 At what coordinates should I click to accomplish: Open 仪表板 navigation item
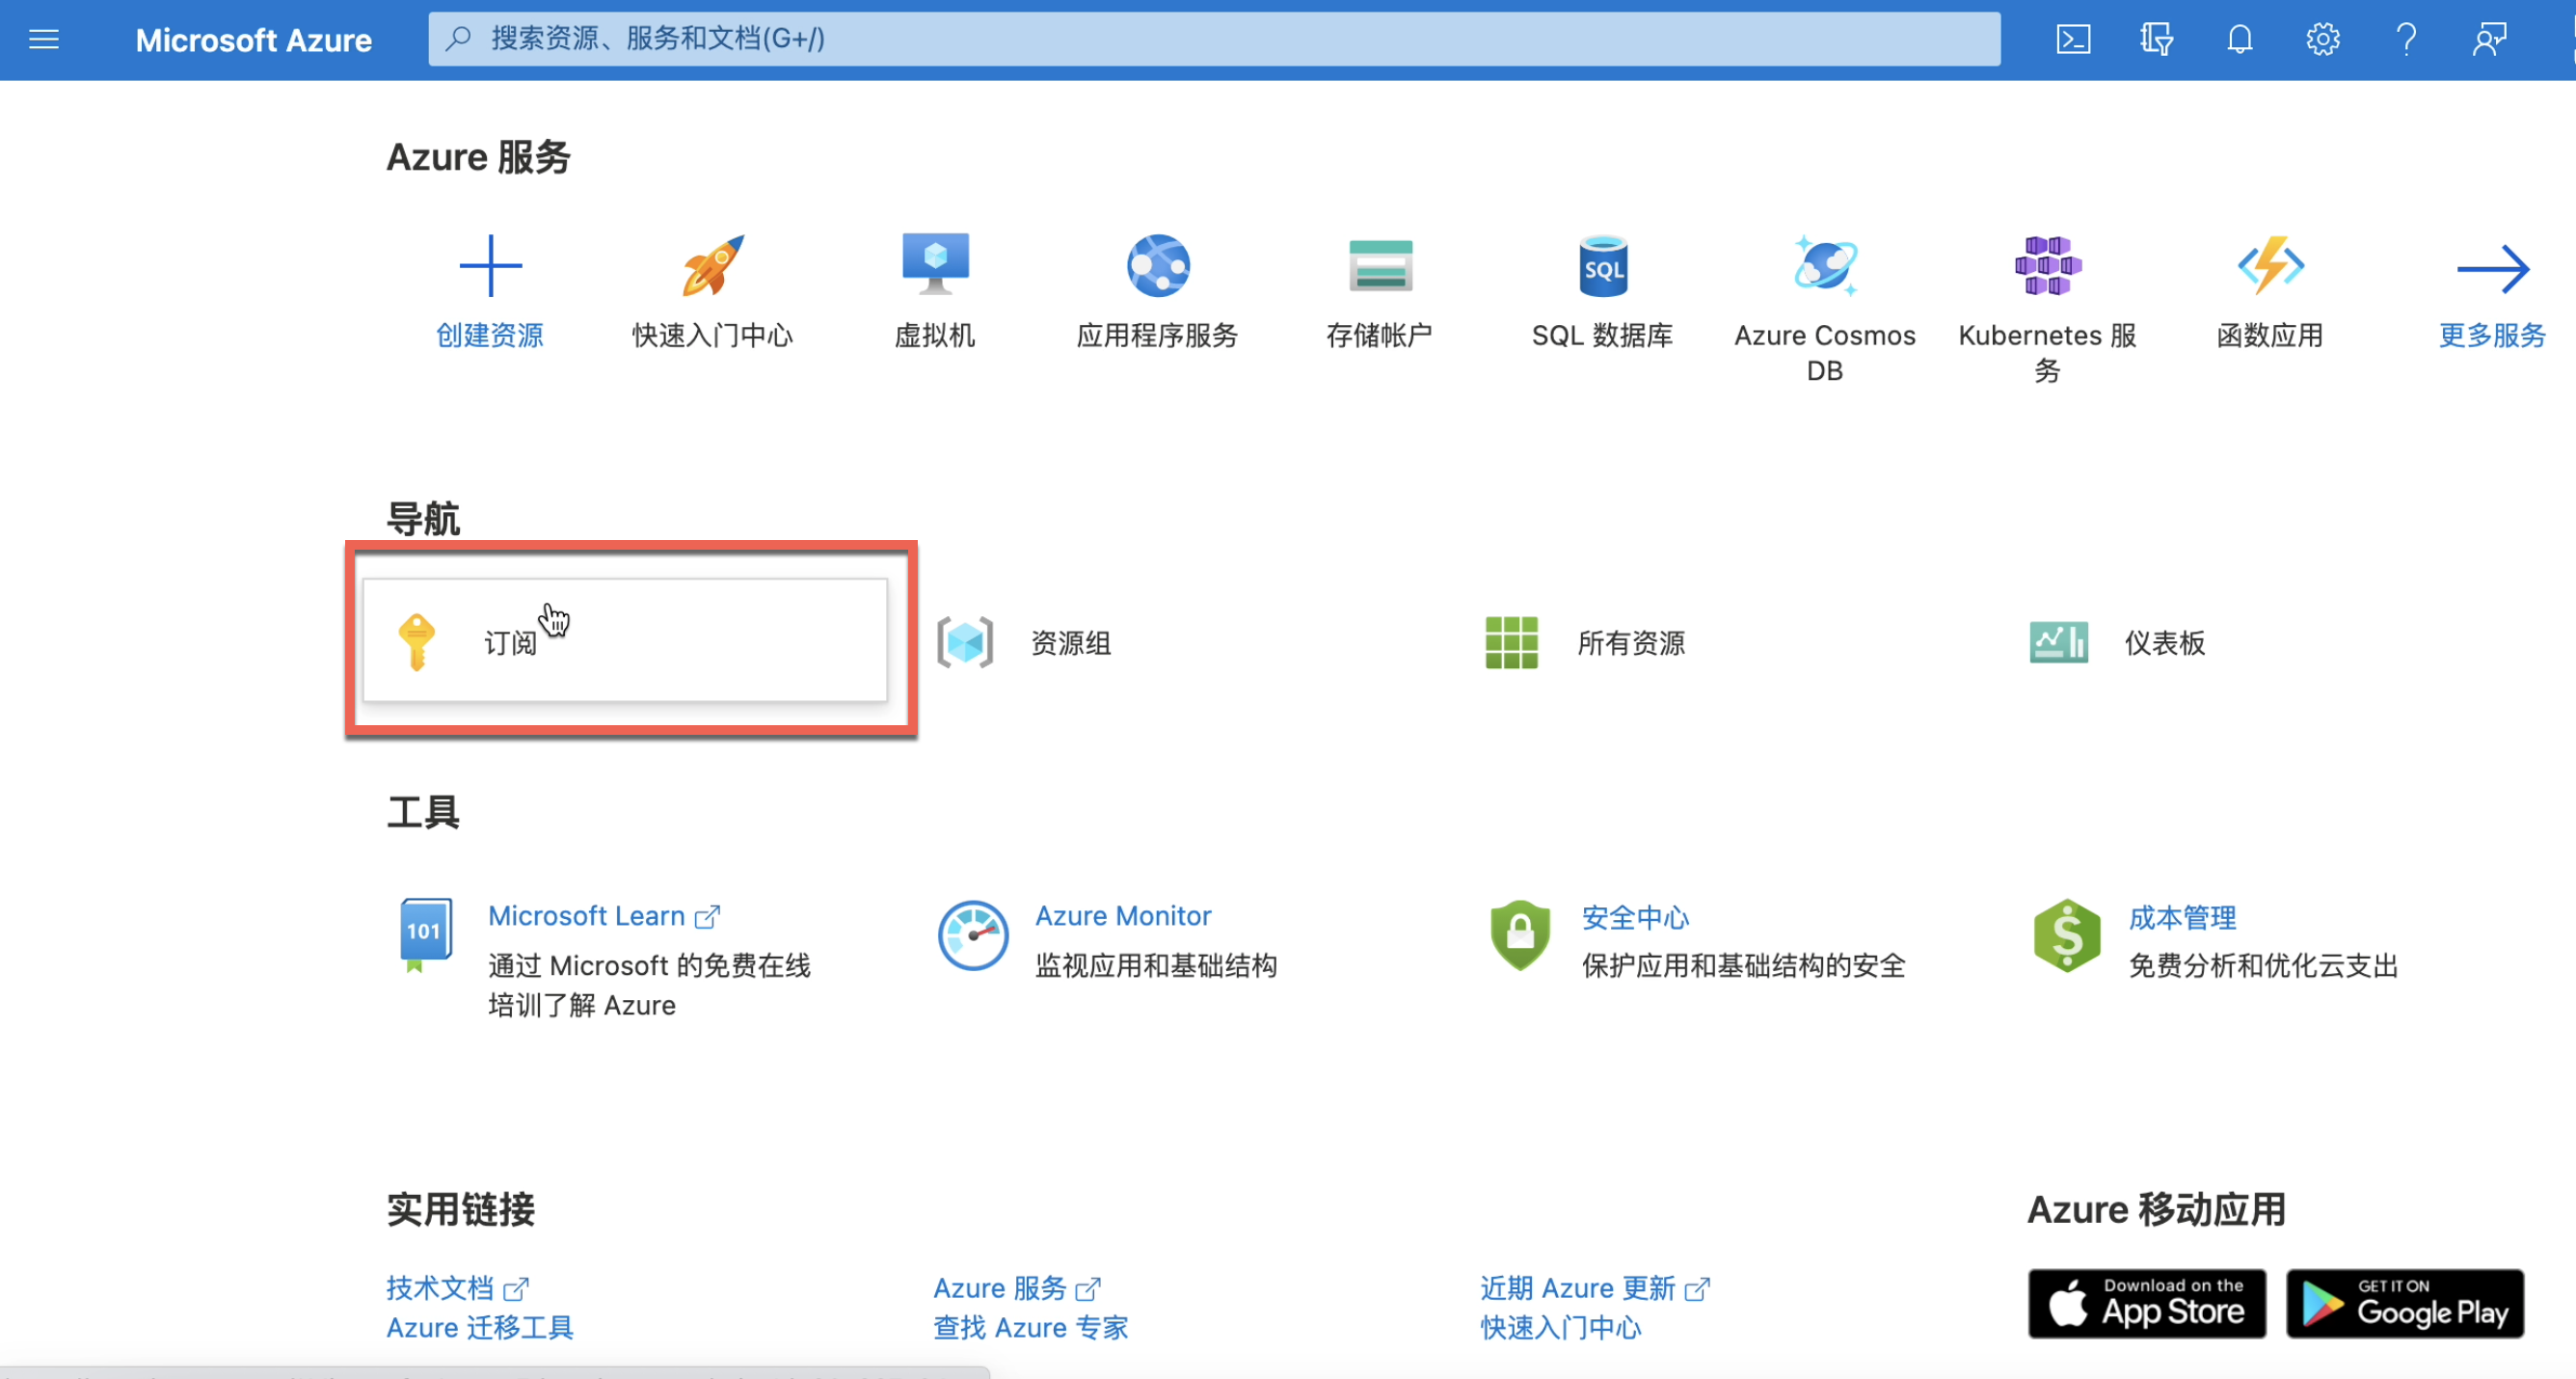(x=2164, y=643)
